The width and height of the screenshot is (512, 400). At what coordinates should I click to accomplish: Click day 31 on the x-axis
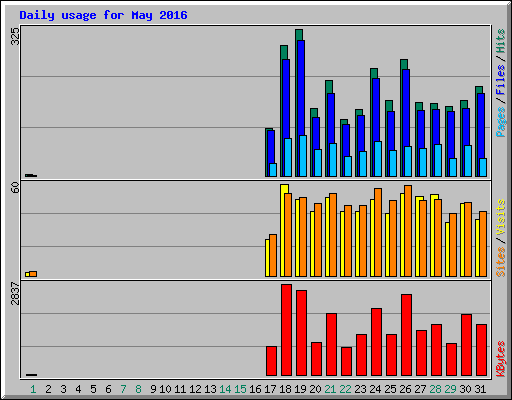point(480,389)
